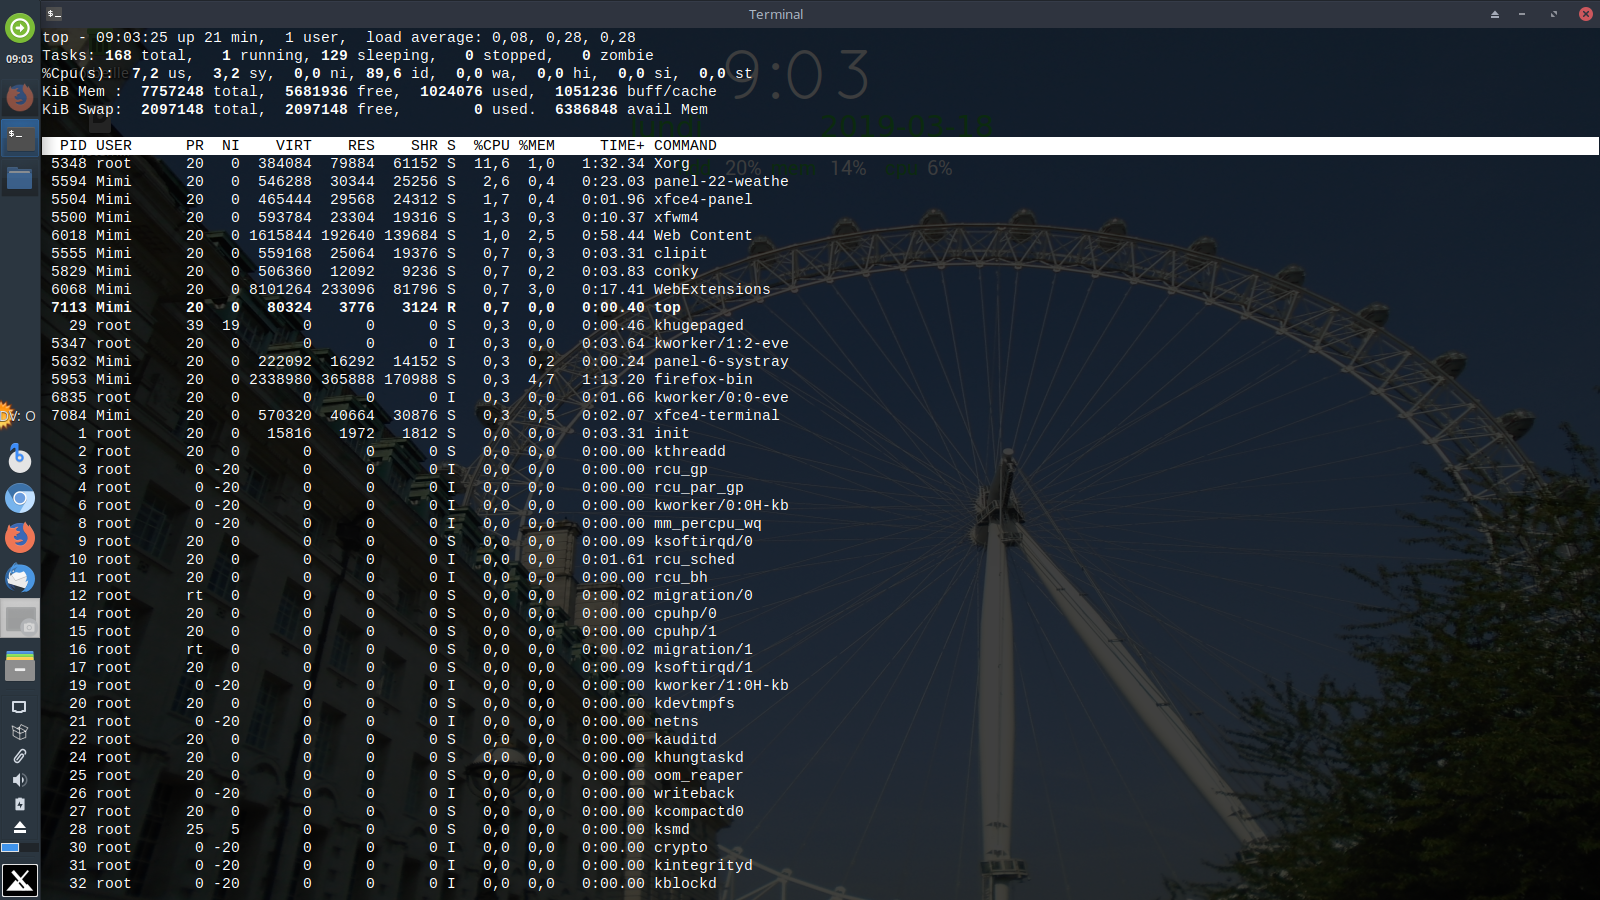Image resolution: width=1600 pixels, height=900 pixels.
Task: Open the MX Linux start menu button
Action: (x=20, y=881)
